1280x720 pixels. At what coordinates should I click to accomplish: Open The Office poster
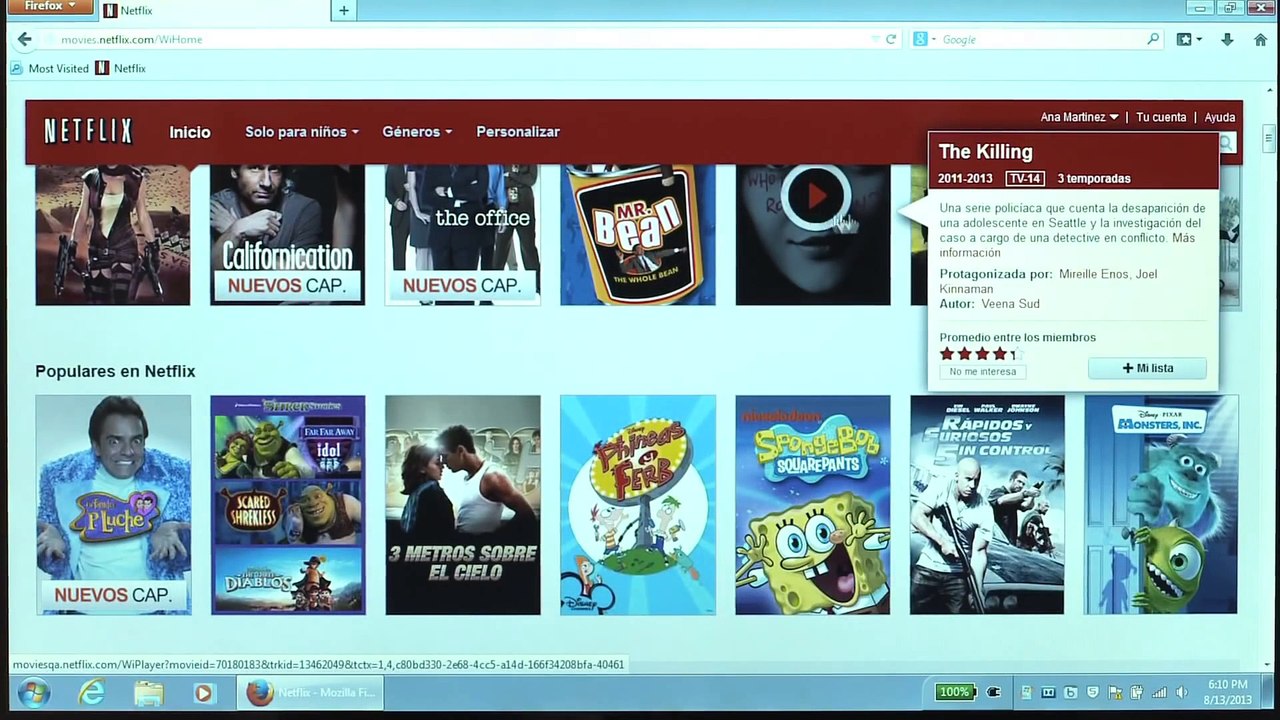click(x=462, y=235)
